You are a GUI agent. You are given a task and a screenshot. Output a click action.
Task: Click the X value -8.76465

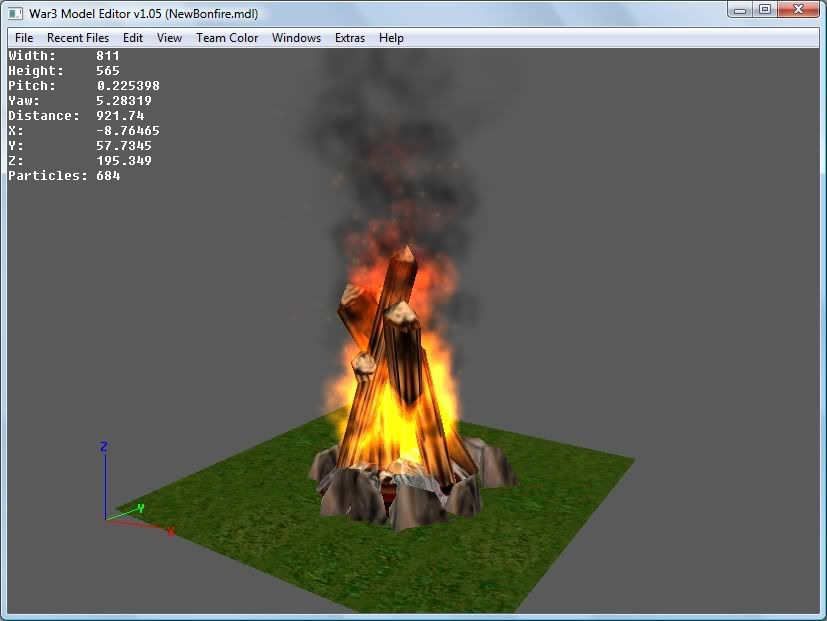click(128, 131)
